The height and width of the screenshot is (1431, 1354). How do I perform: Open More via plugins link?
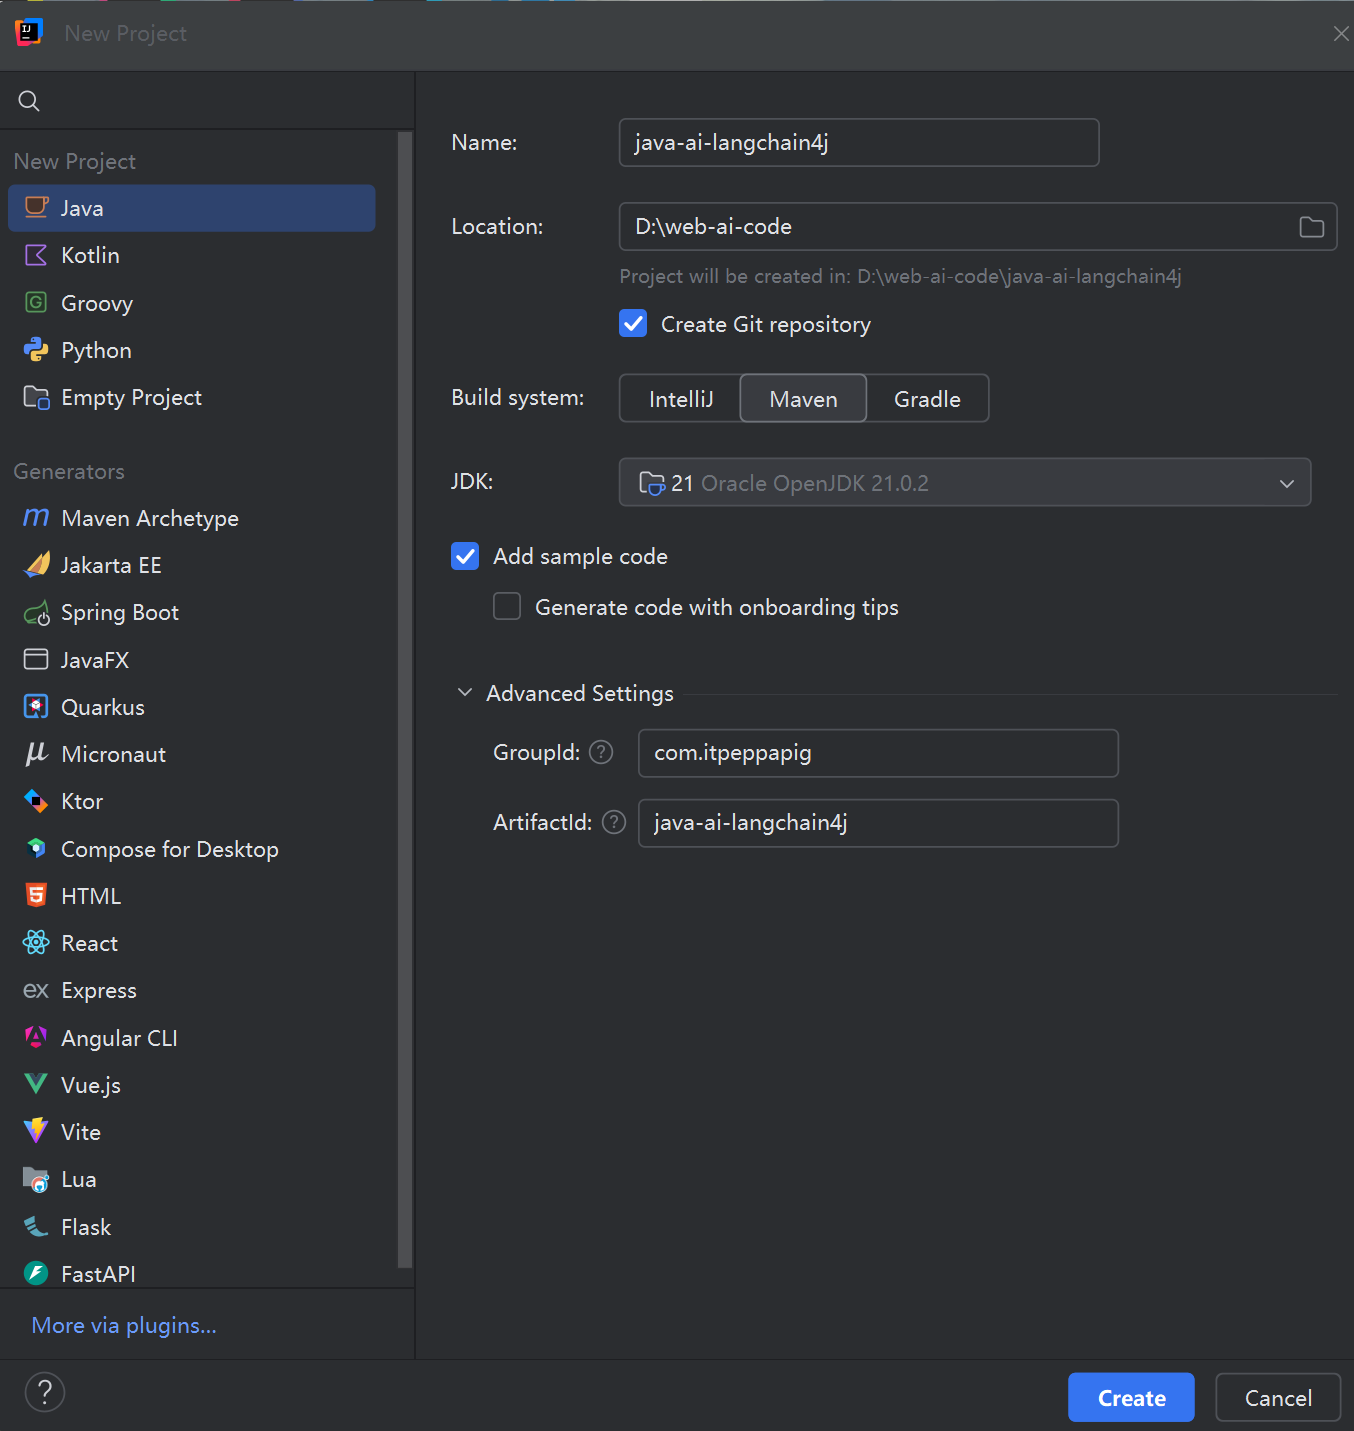click(x=124, y=1325)
